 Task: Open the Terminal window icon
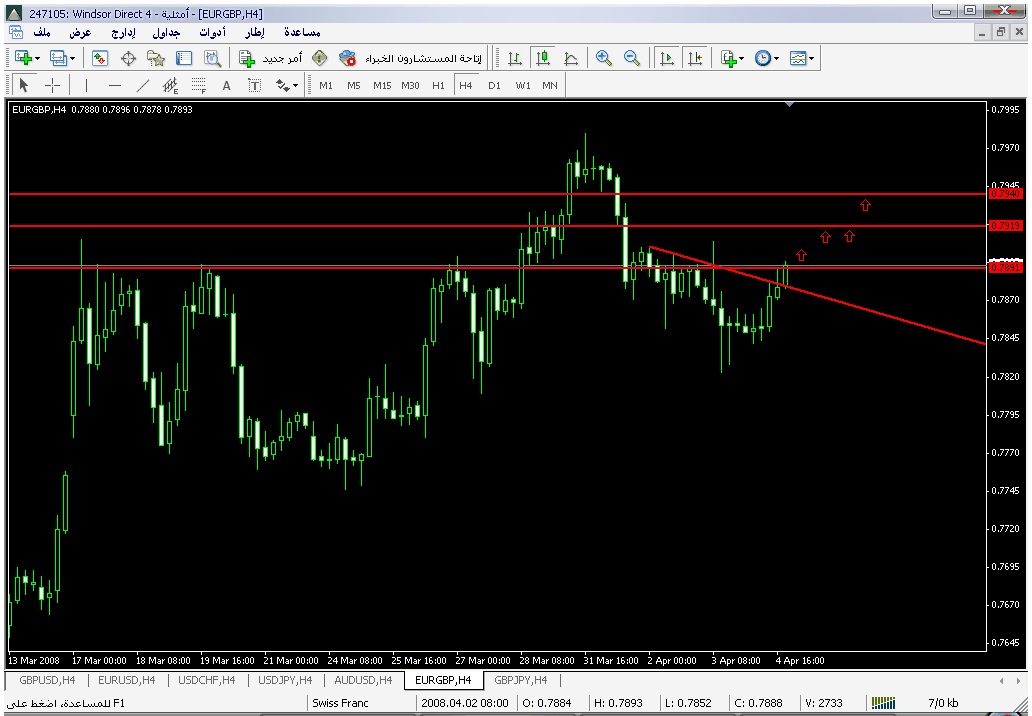(x=184, y=59)
